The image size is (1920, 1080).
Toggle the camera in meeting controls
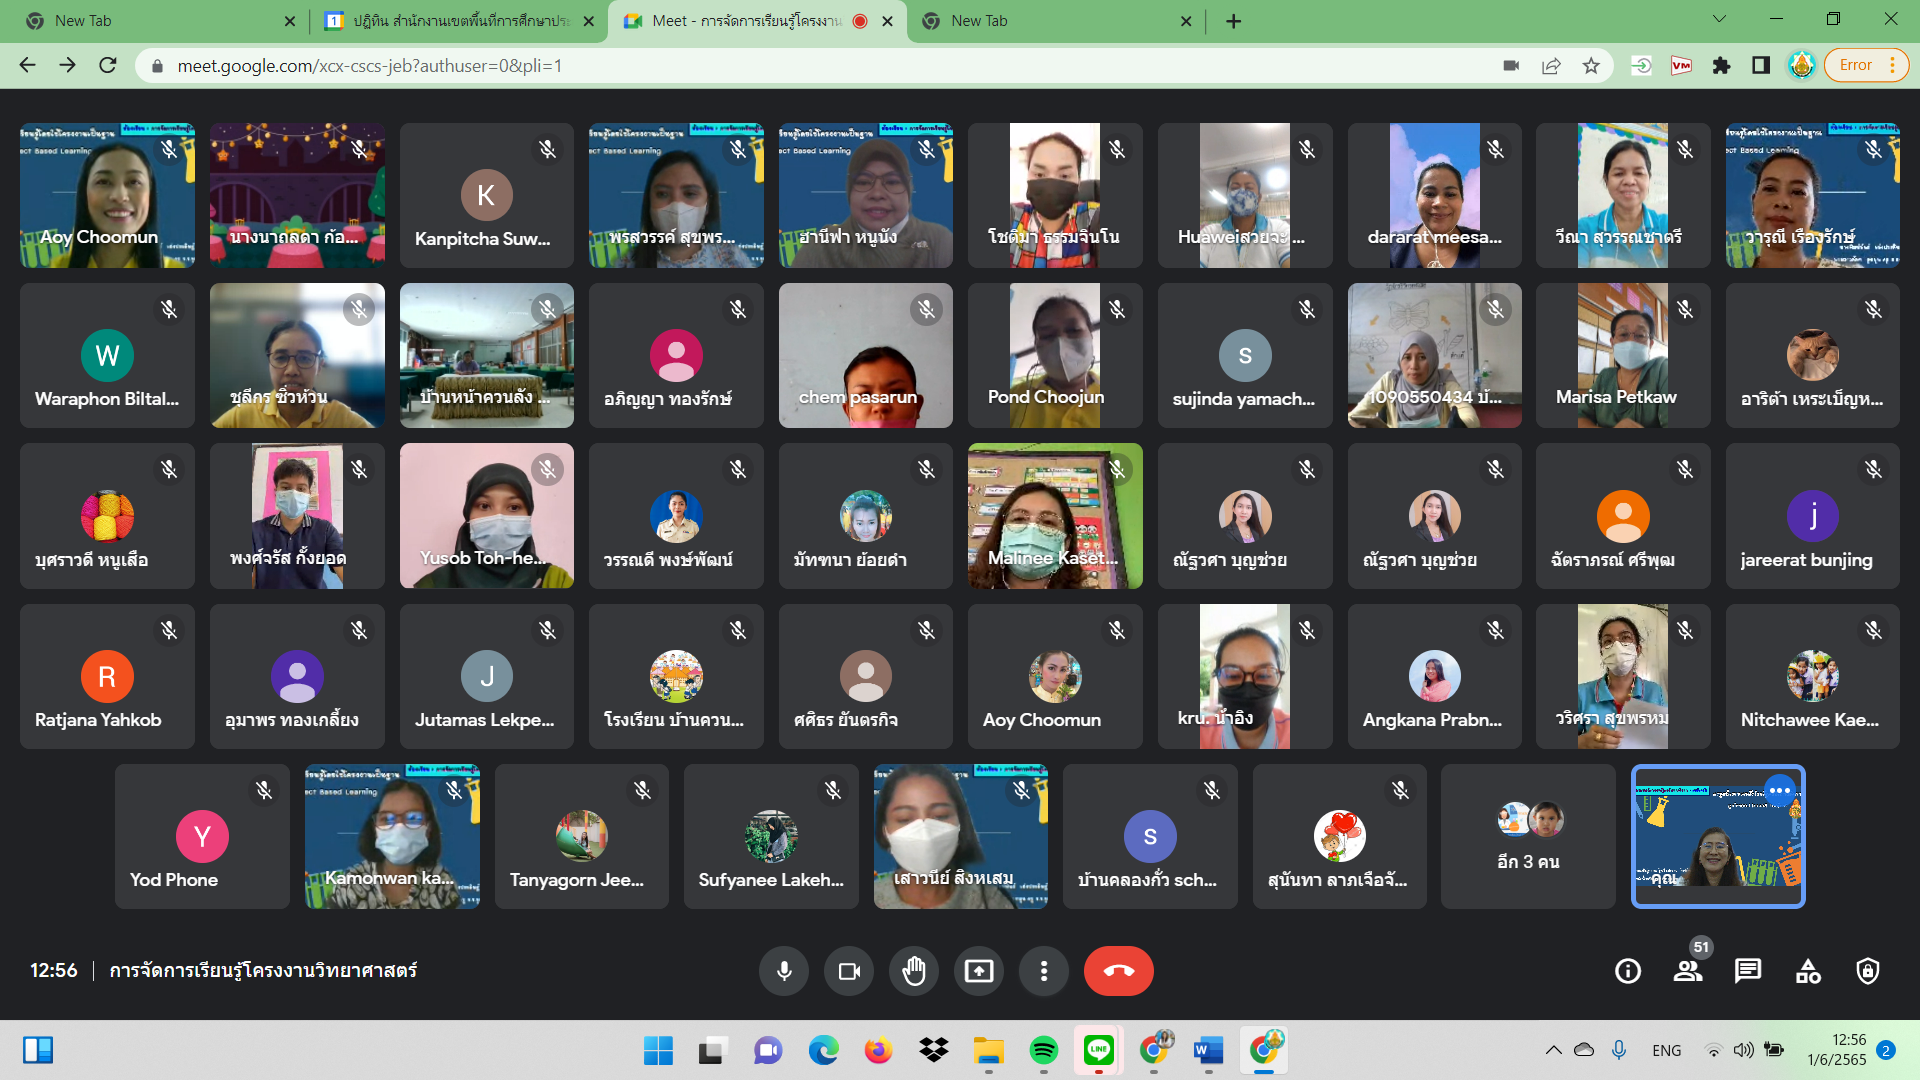click(x=849, y=971)
